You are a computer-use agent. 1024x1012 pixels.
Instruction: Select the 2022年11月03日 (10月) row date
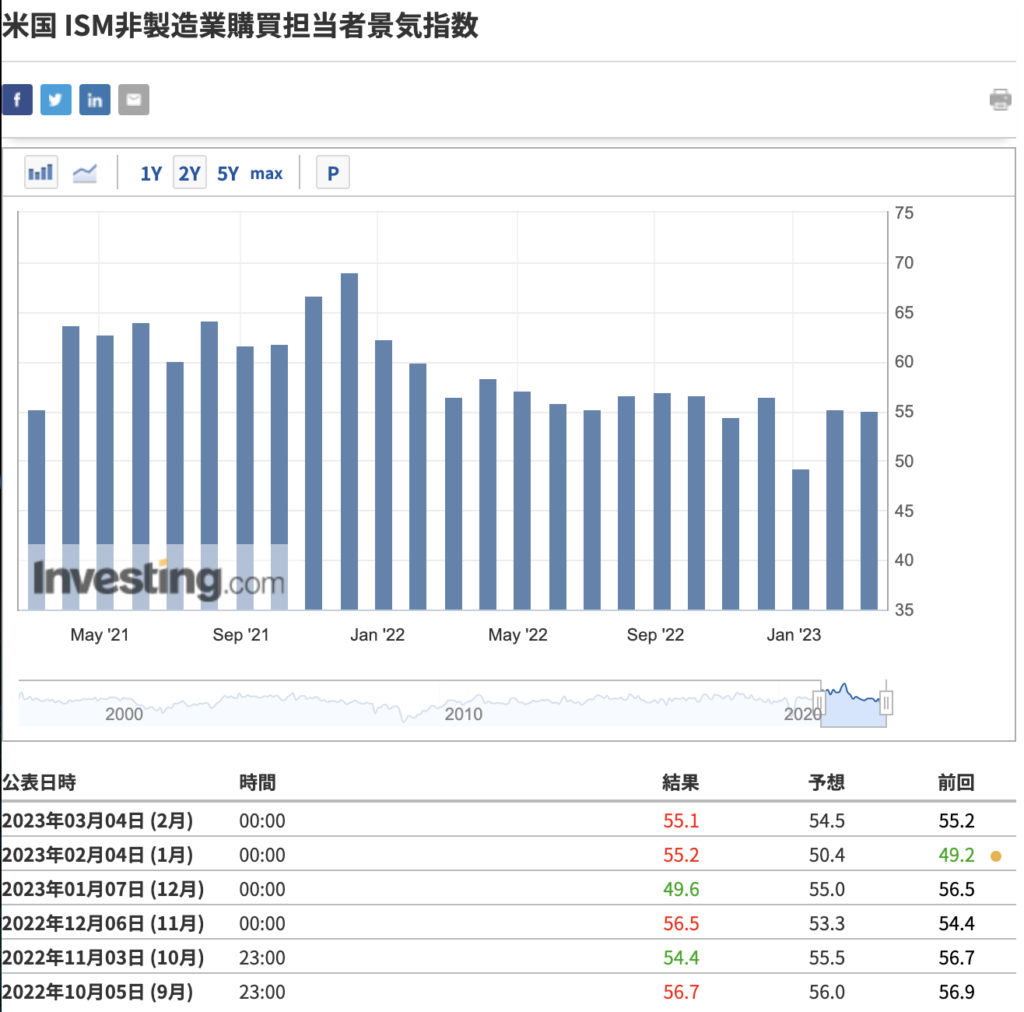click(103, 958)
